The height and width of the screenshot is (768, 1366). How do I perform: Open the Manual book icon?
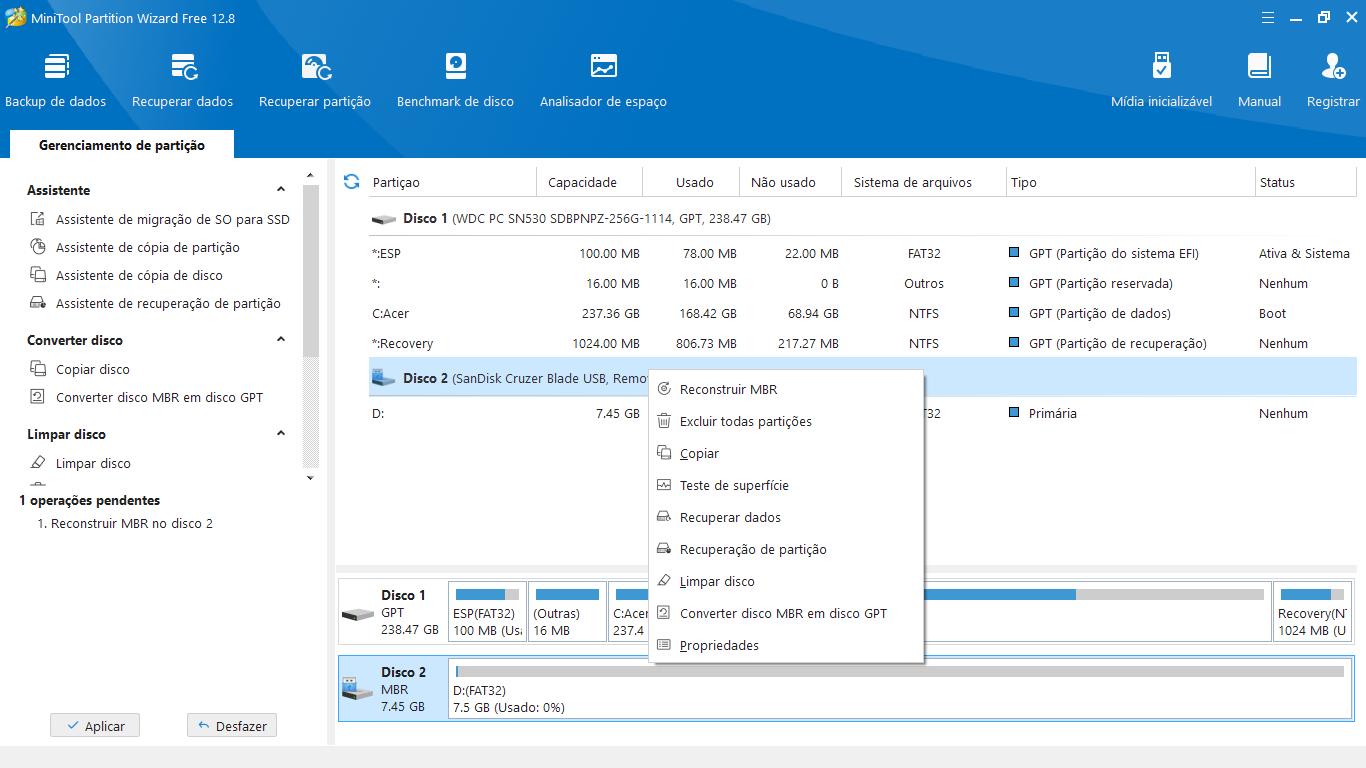point(1259,68)
